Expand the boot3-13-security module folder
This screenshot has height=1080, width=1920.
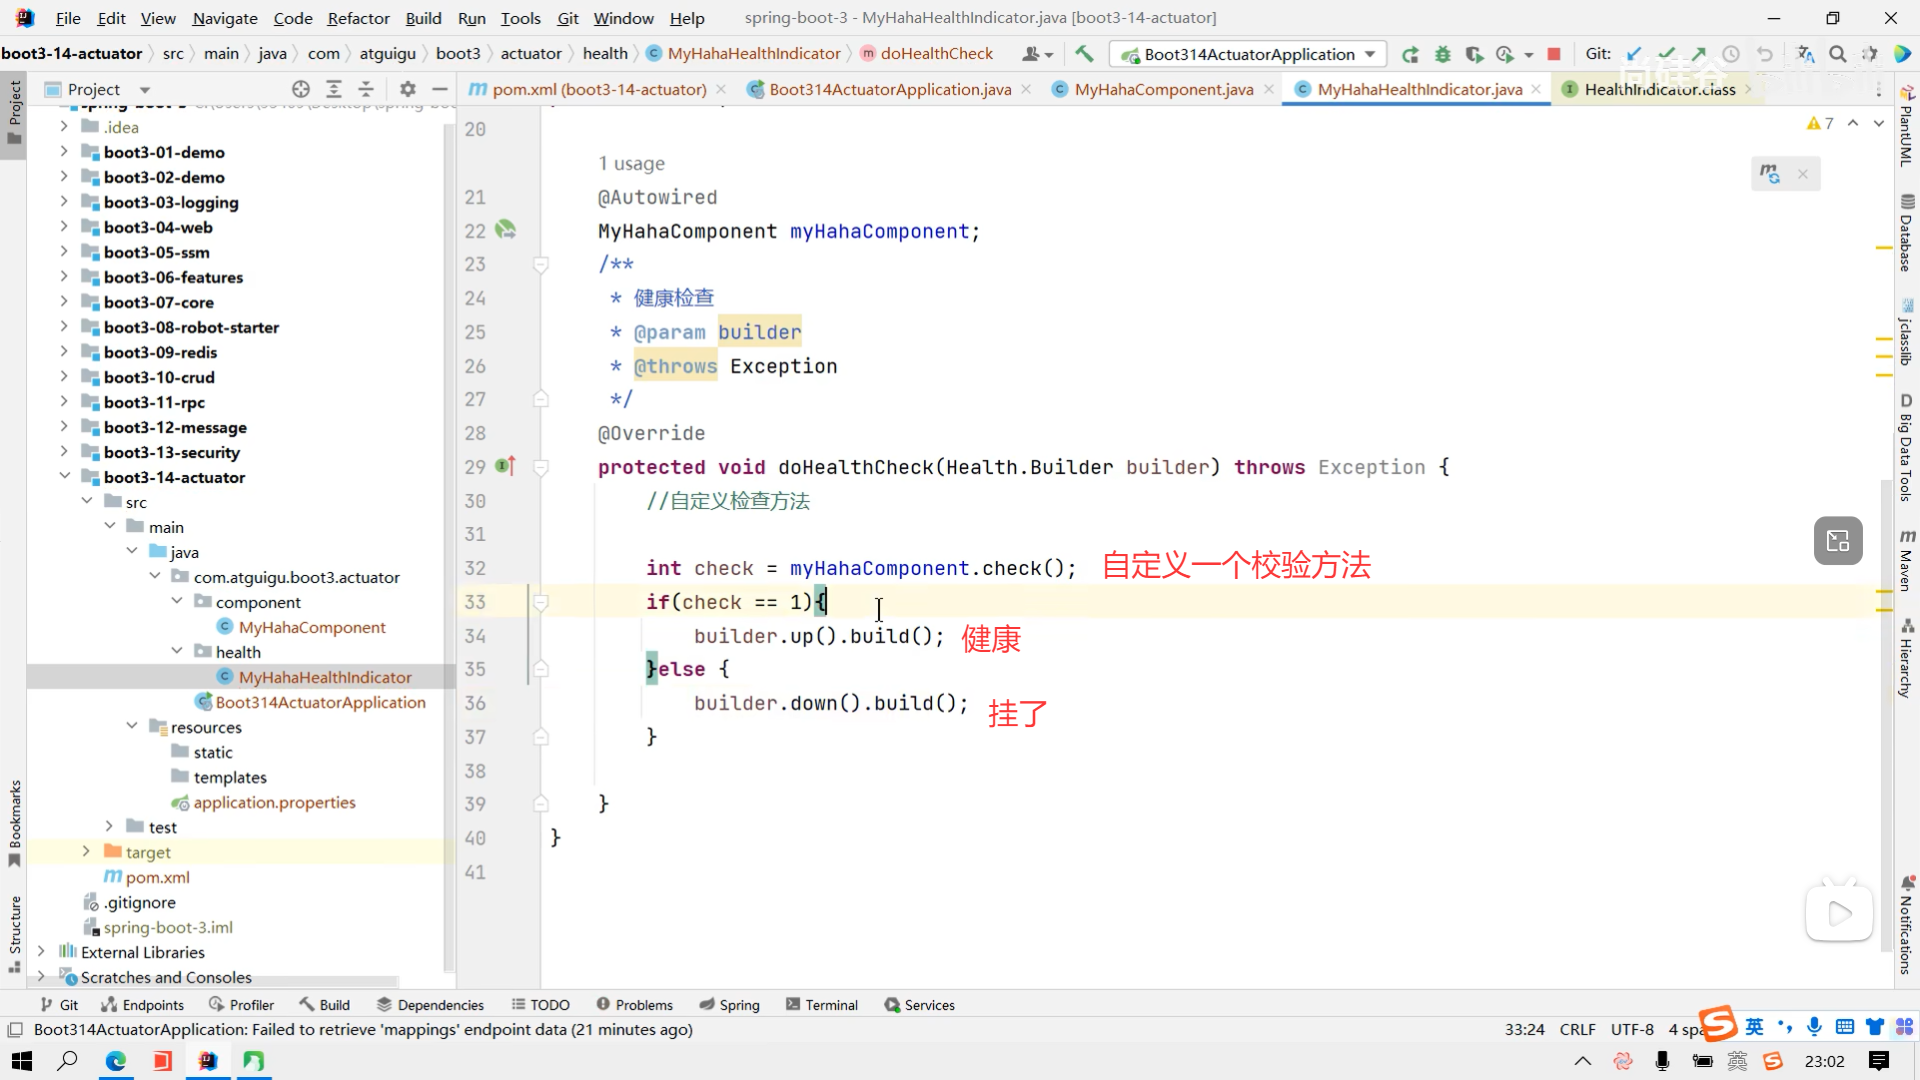(64, 452)
